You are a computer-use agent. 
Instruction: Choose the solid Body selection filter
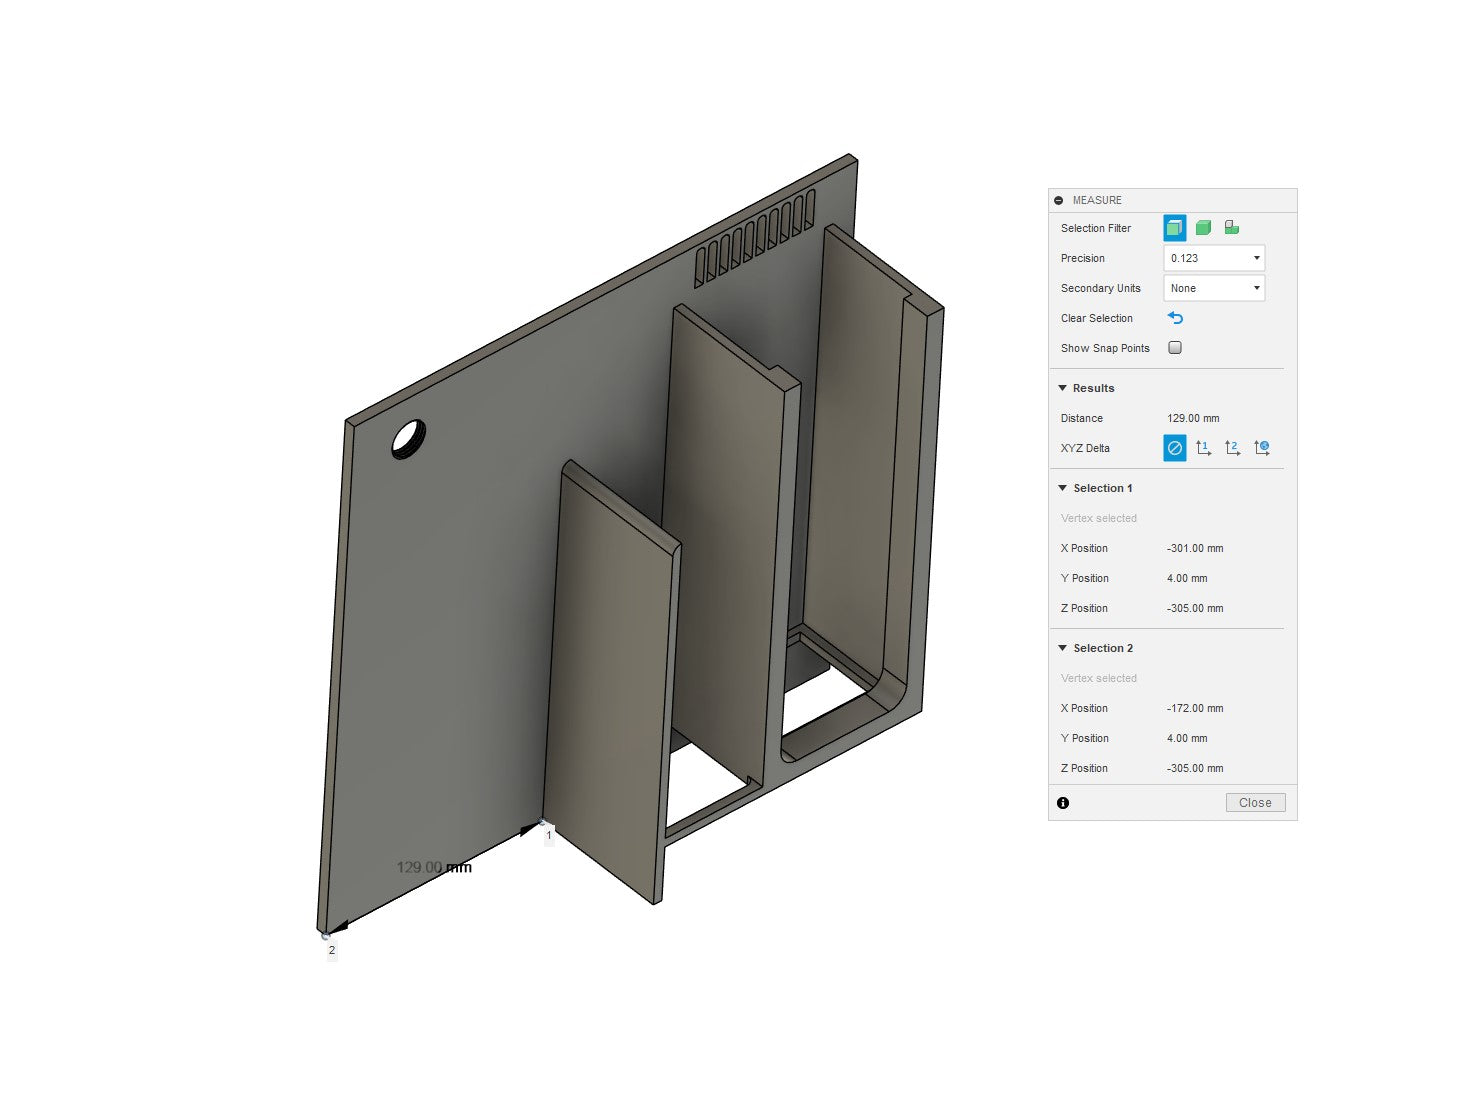[1203, 228]
